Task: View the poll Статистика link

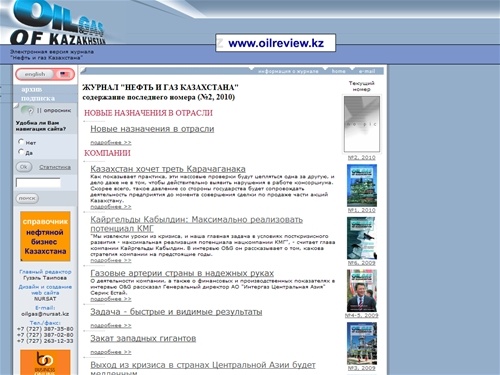Action: click(x=55, y=167)
